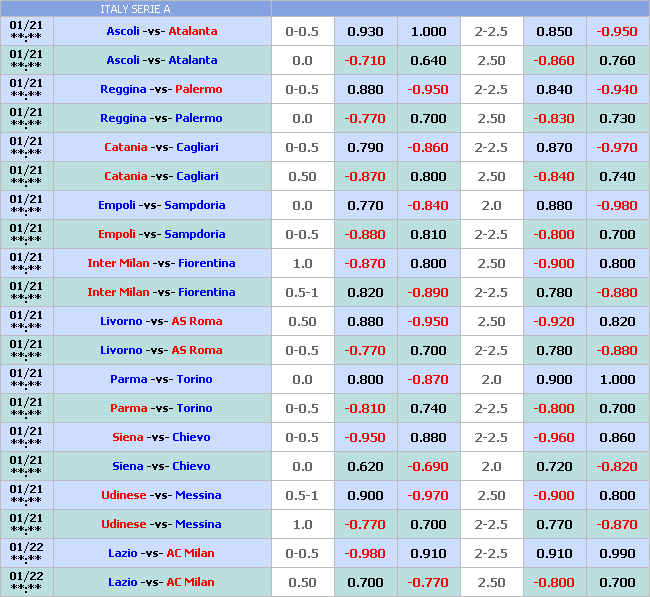Choose the 0.760 over/under odds
The image size is (650, 597).
(x=616, y=60)
